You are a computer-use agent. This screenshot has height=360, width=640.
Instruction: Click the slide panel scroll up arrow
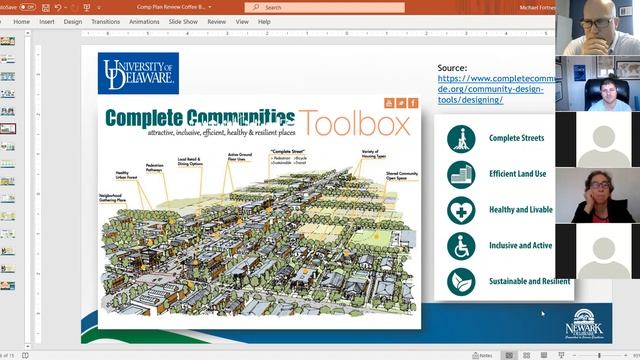(x=28, y=33)
